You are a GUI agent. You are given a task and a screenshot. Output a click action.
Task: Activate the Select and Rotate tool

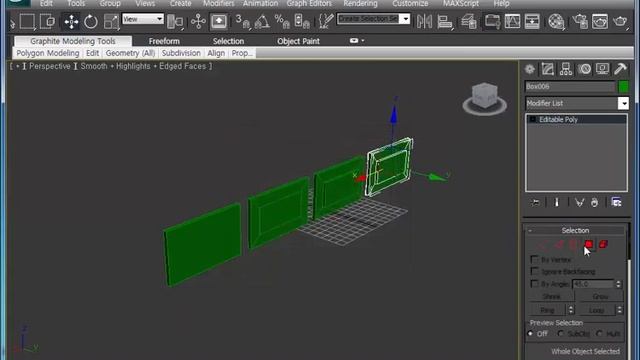tap(91, 21)
